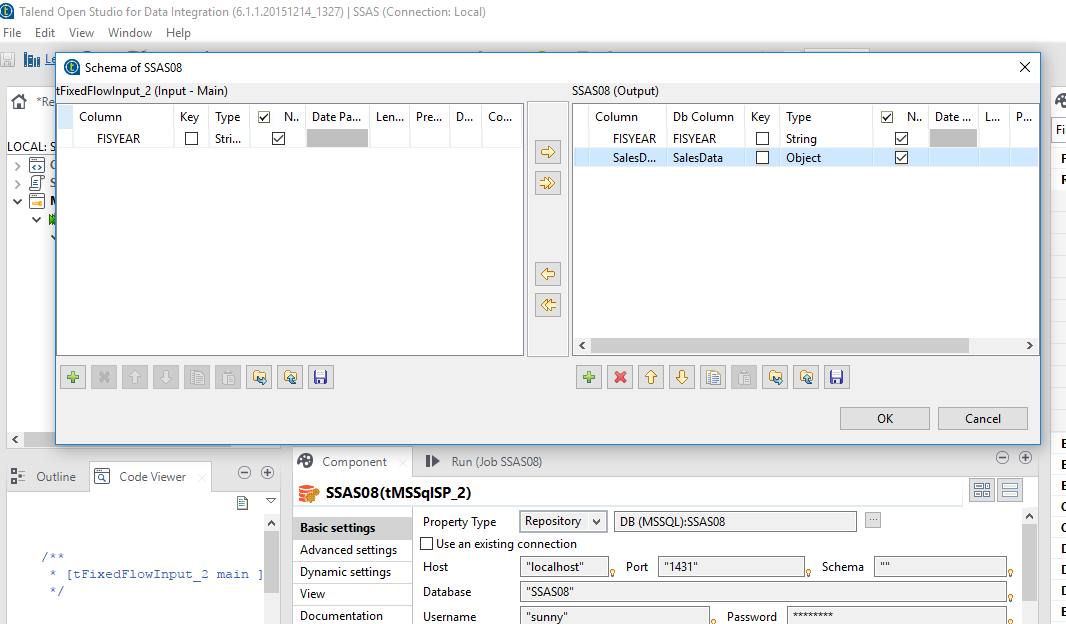
Task: Minimize the Component view panel
Action: (x=1002, y=457)
